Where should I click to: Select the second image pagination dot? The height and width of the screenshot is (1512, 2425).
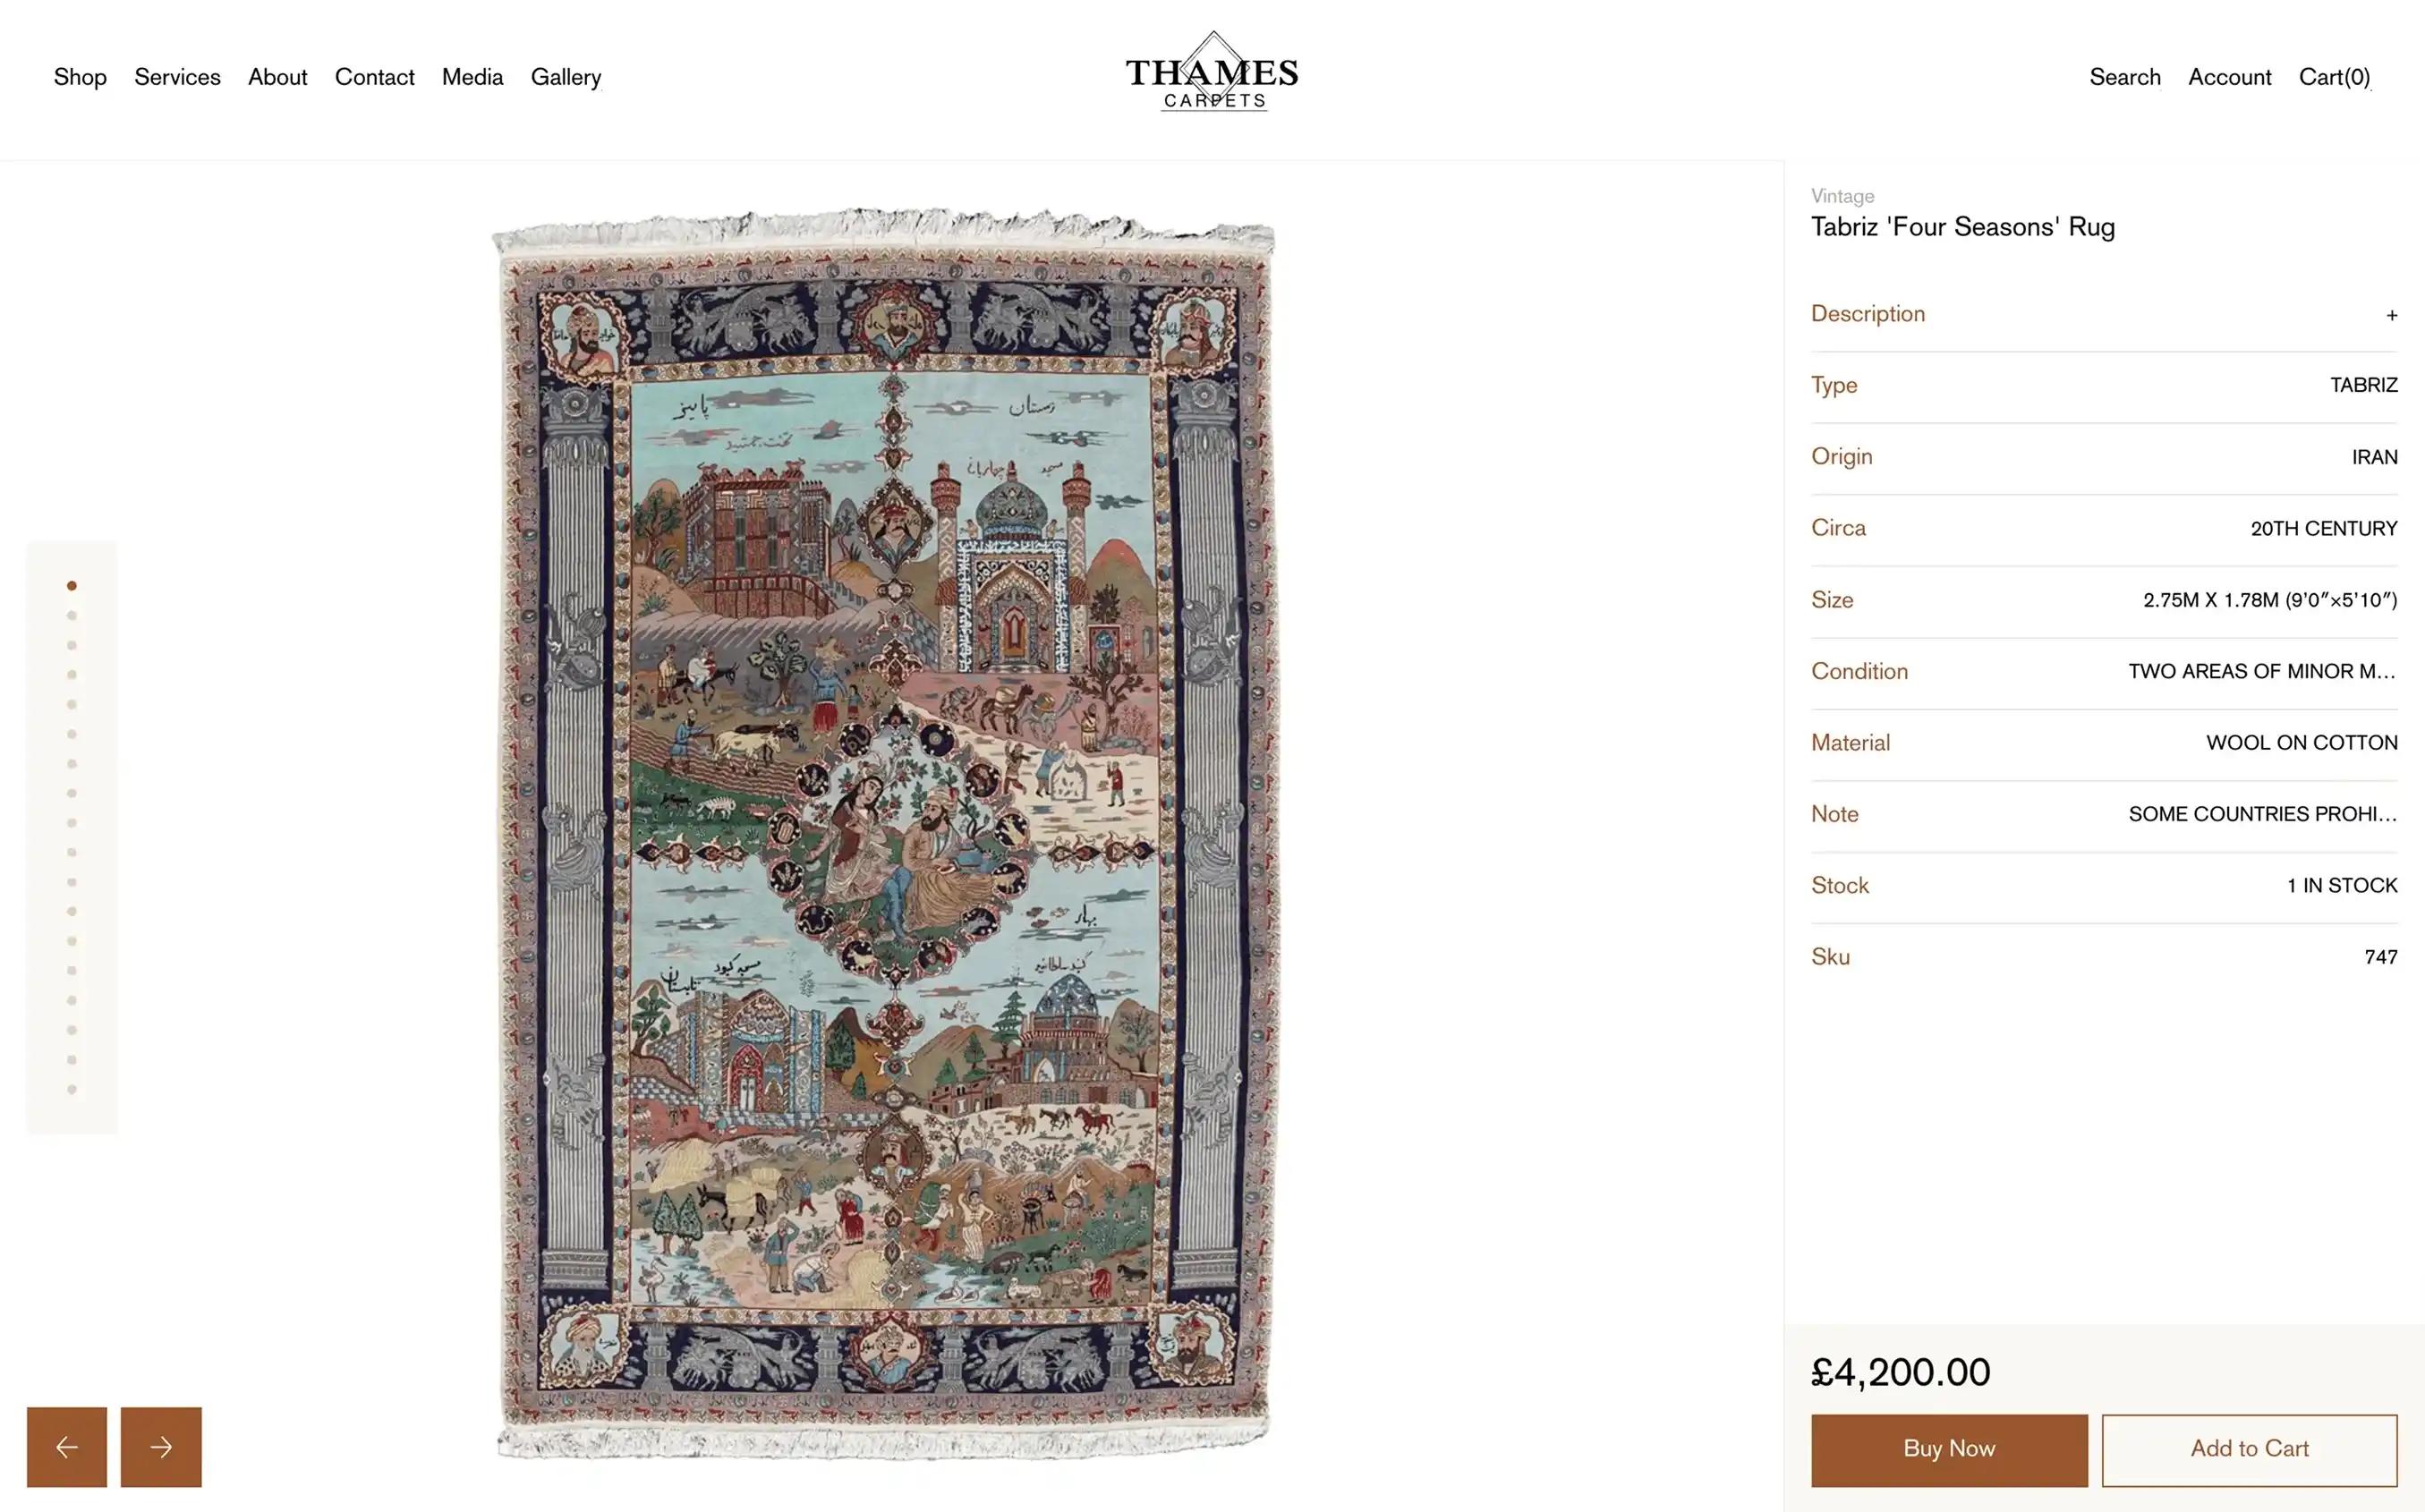pyautogui.click(x=72, y=616)
